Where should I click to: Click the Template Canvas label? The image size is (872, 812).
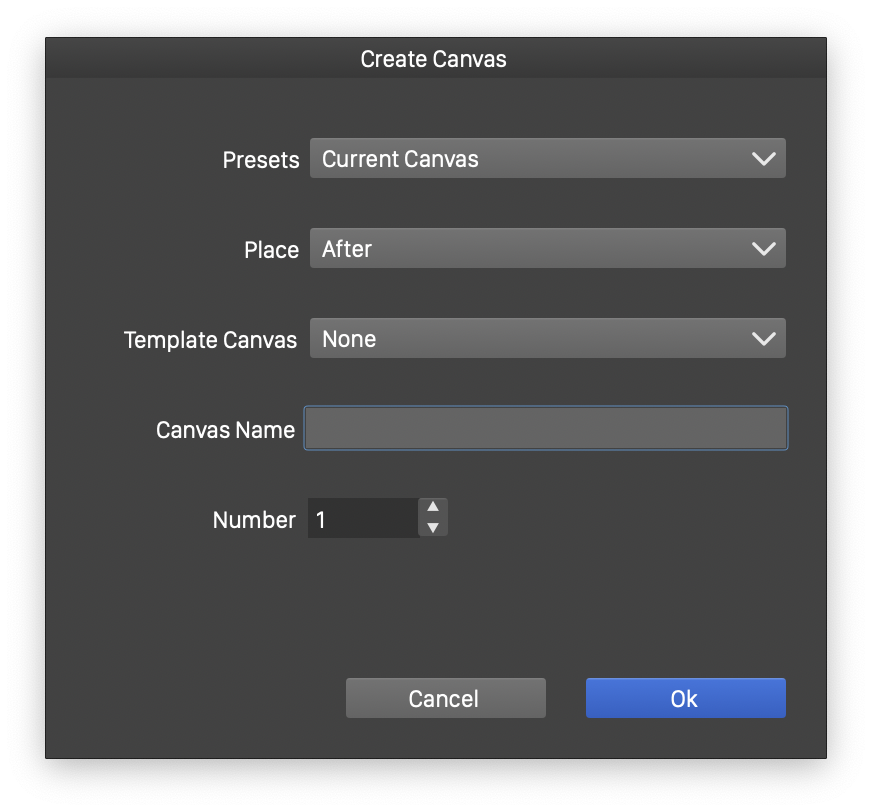(x=210, y=340)
